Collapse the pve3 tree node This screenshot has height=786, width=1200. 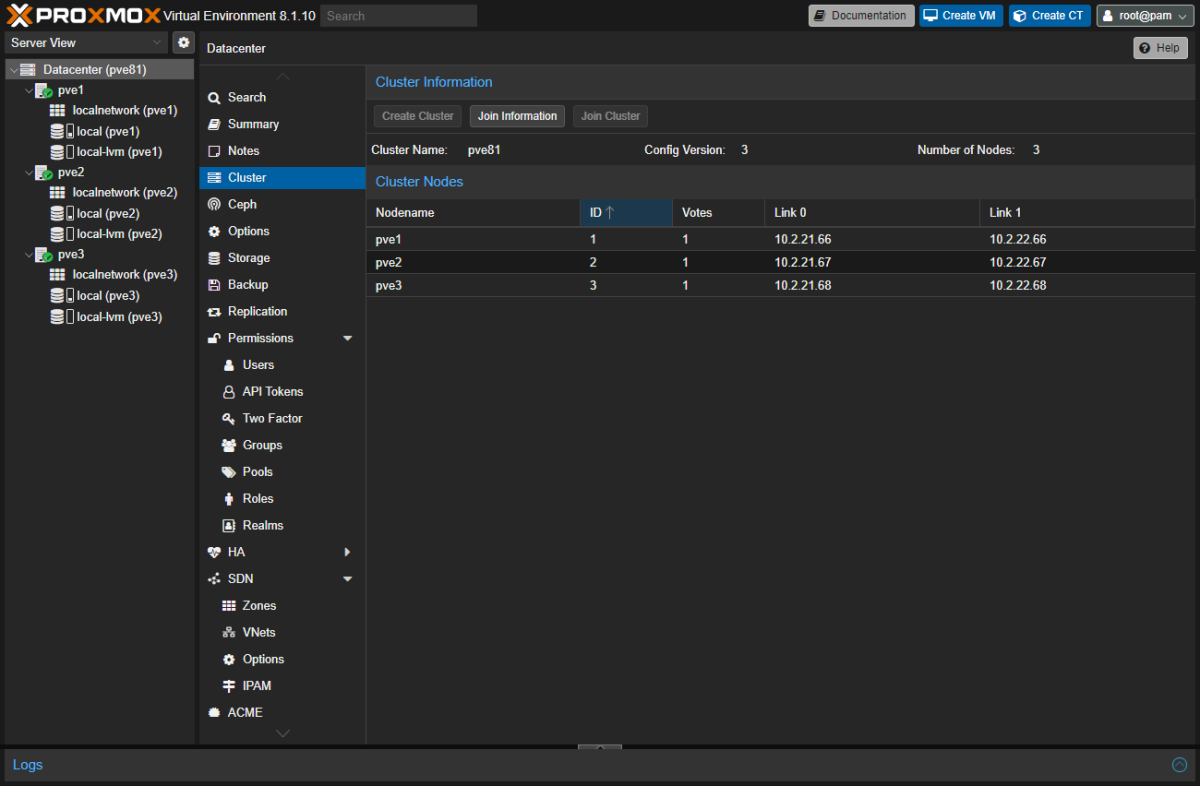28,254
